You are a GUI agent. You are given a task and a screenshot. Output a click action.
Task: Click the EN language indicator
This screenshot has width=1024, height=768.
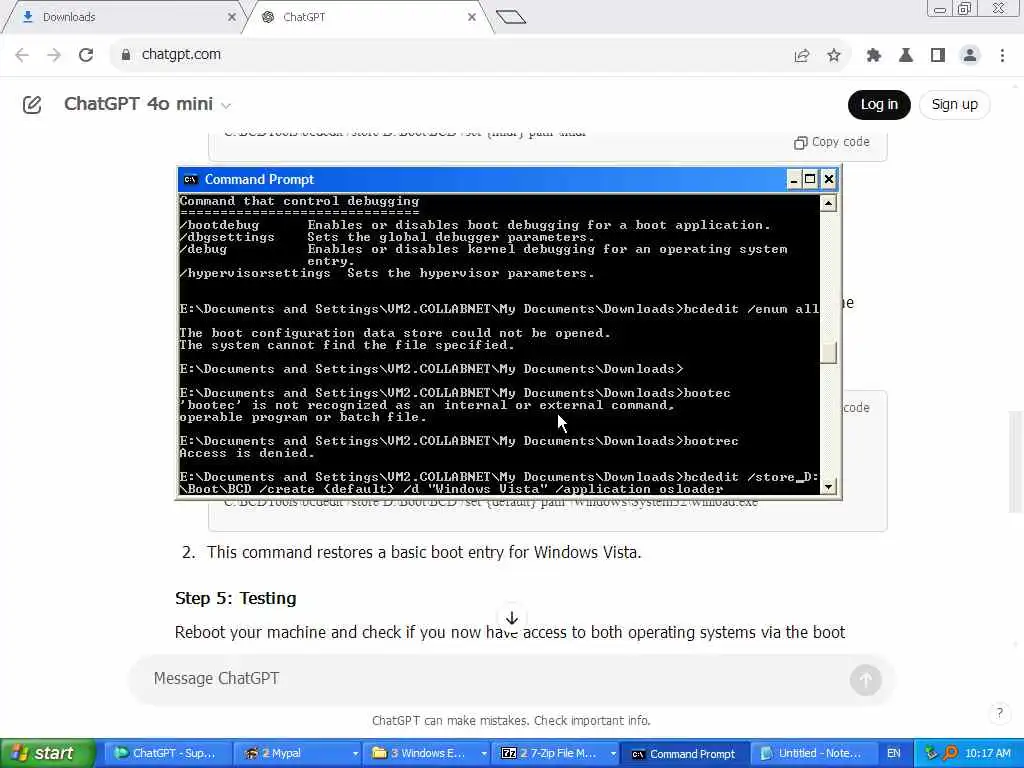pyautogui.click(x=893, y=754)
